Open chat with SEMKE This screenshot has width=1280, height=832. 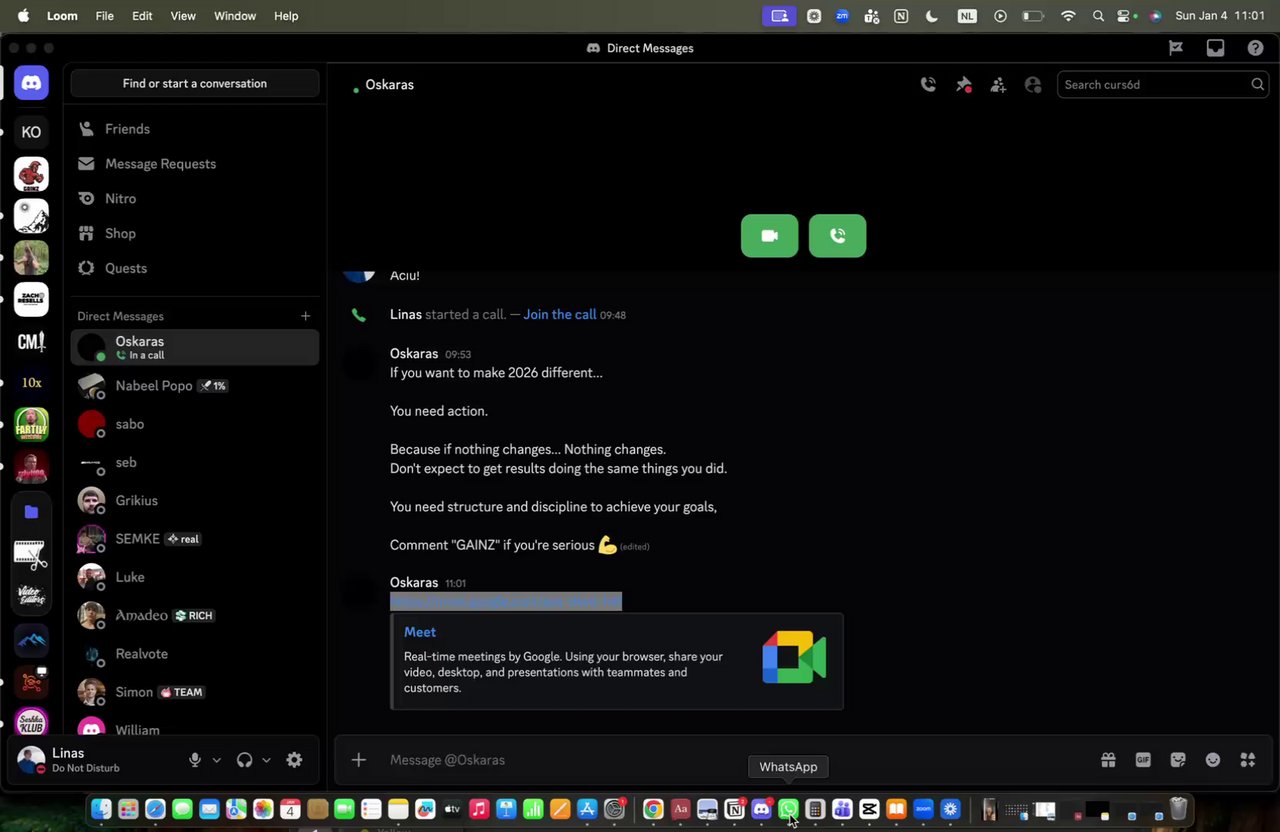pyautogui.click(x=195, y=539)
